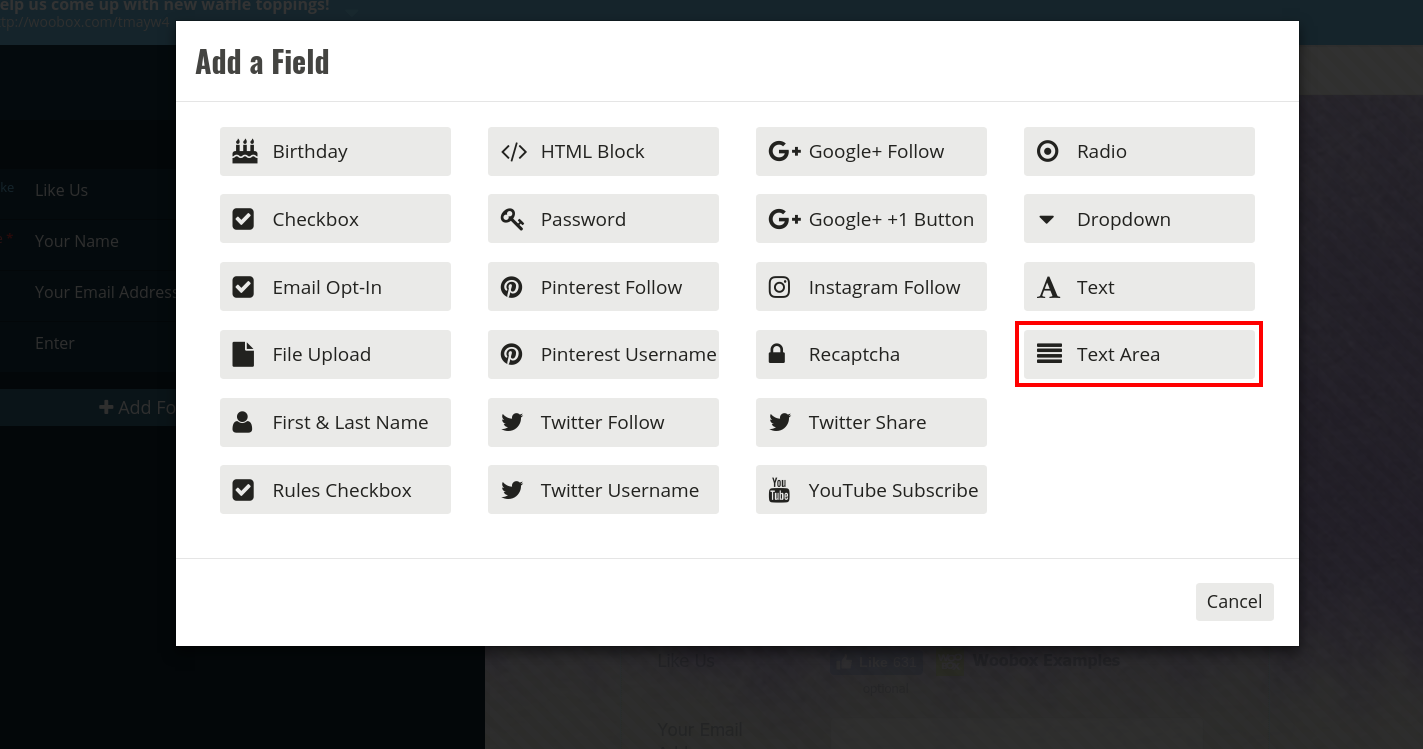Choose the Text field option
The height and width of the screenshot is (749, 1423).
coord(1139,287)
